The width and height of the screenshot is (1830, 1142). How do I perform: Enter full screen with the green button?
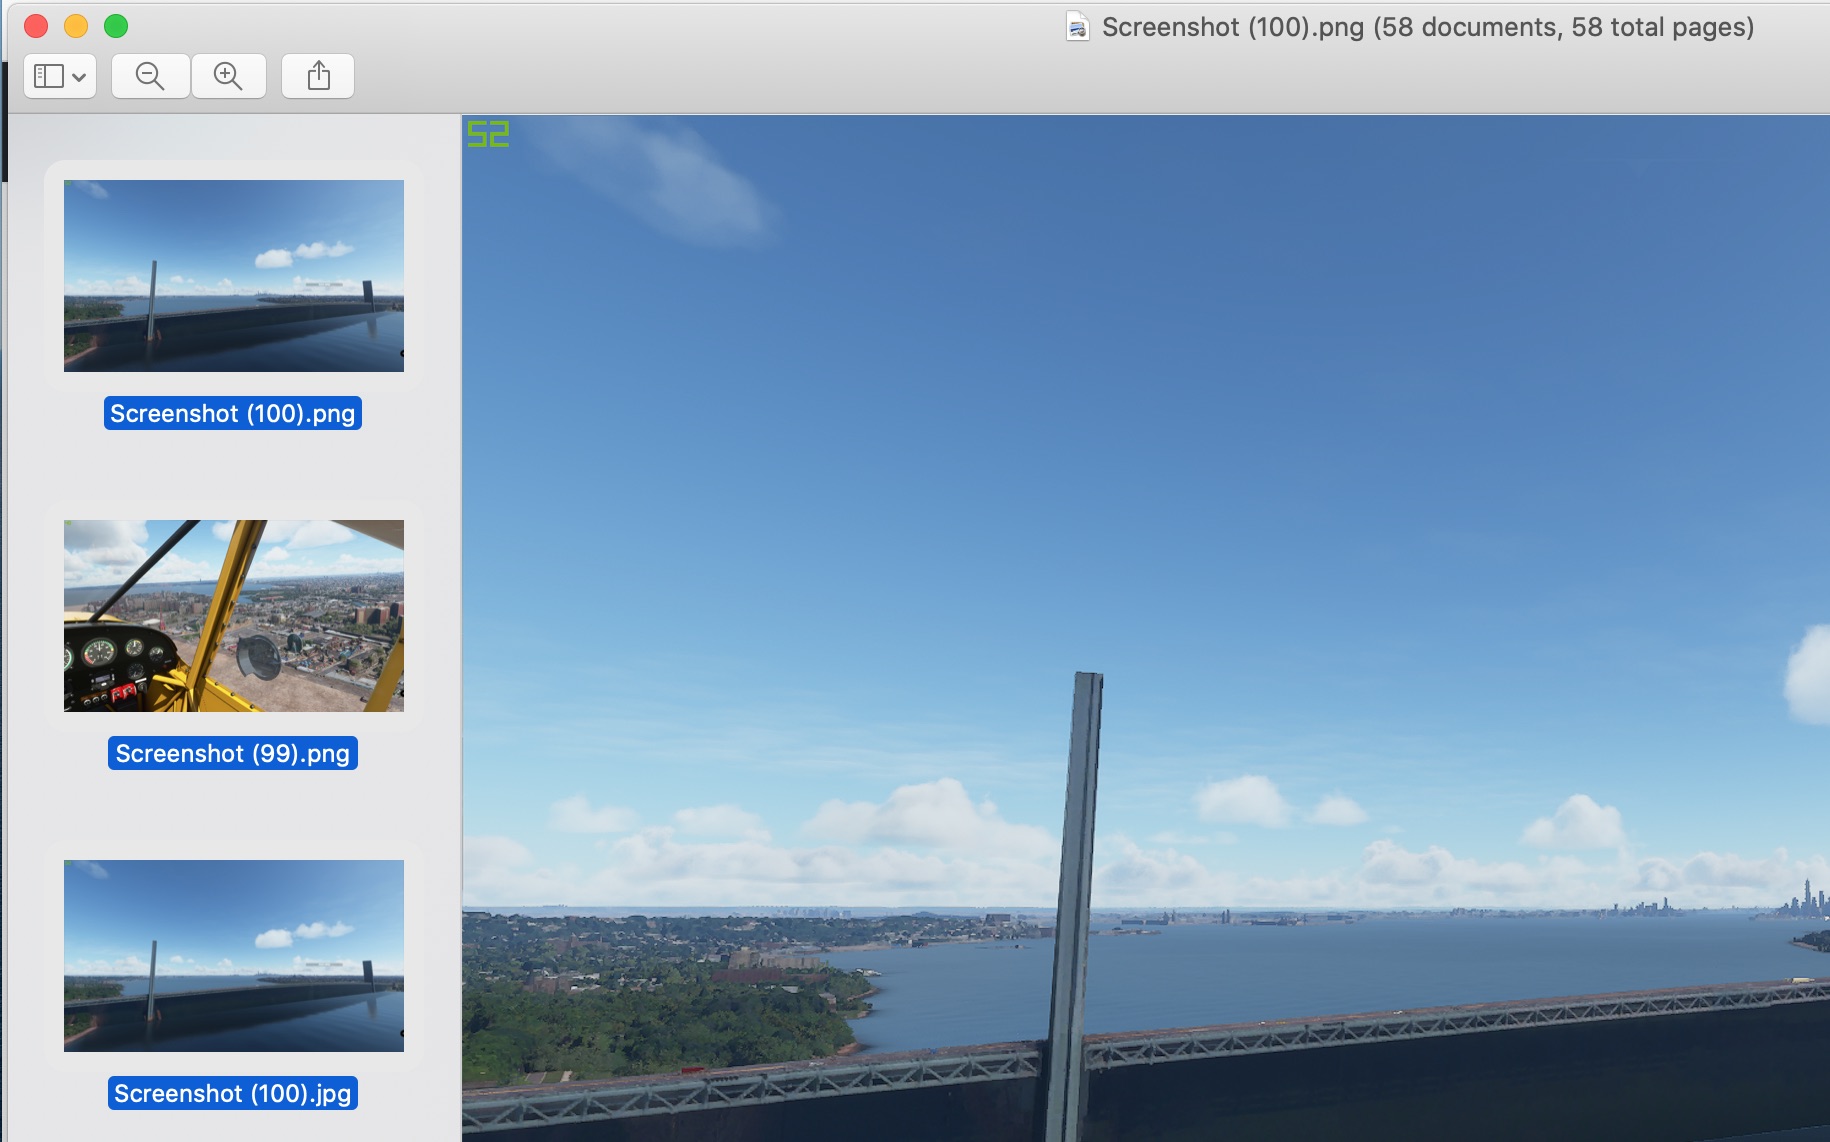tap(117, 26)
